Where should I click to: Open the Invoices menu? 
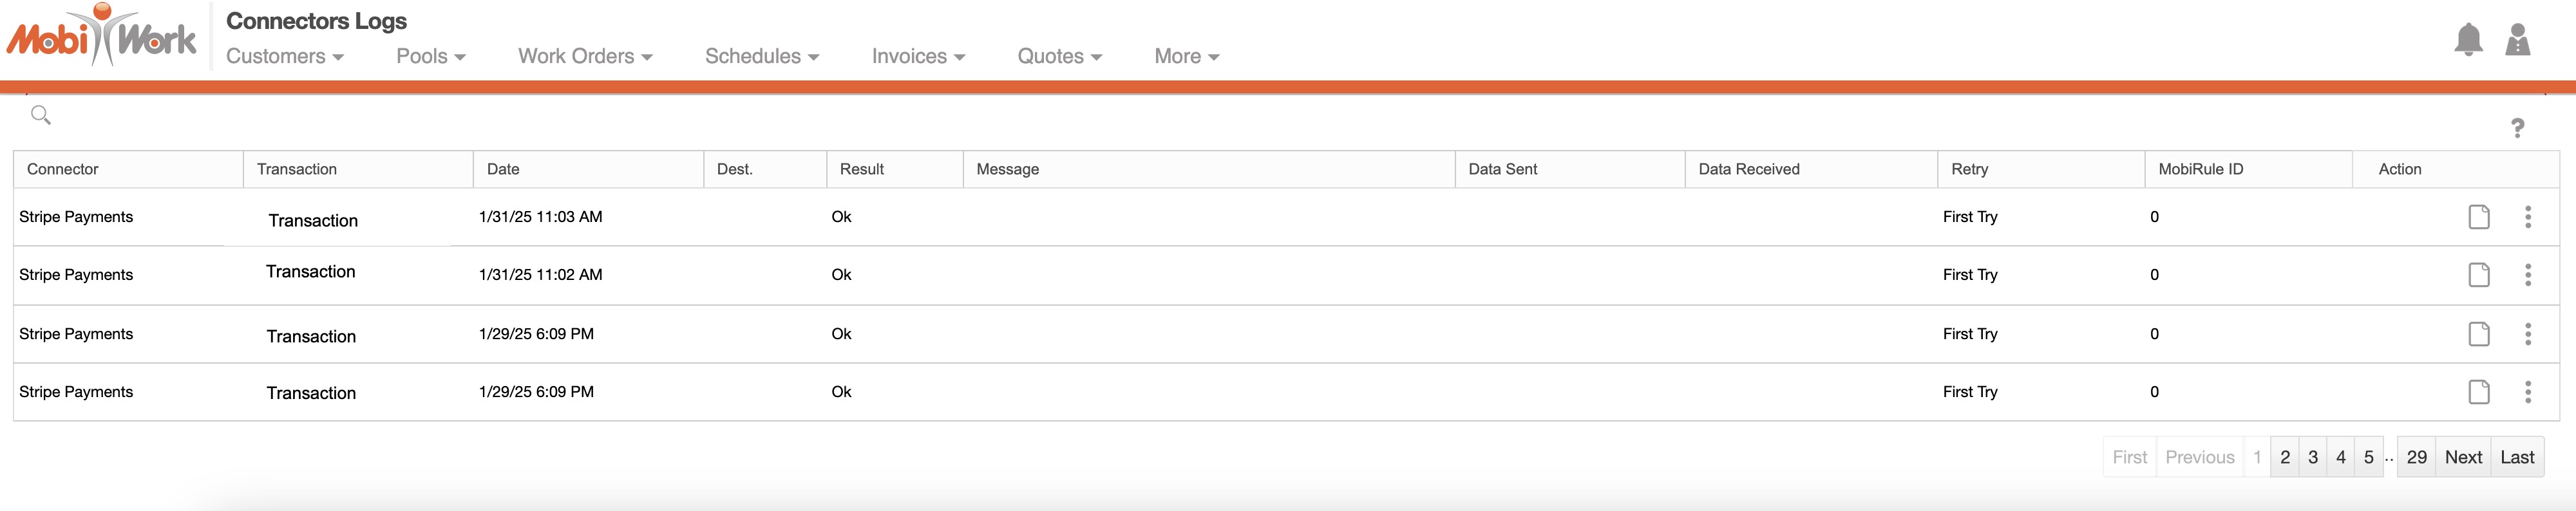(x=918, y=57)
